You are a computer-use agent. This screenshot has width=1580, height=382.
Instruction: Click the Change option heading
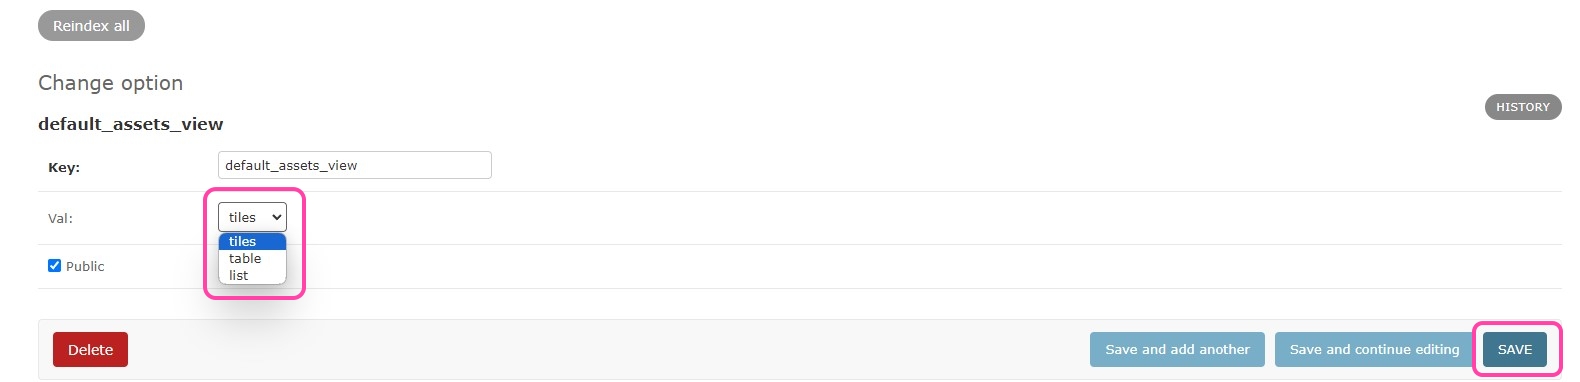point(111,83)
